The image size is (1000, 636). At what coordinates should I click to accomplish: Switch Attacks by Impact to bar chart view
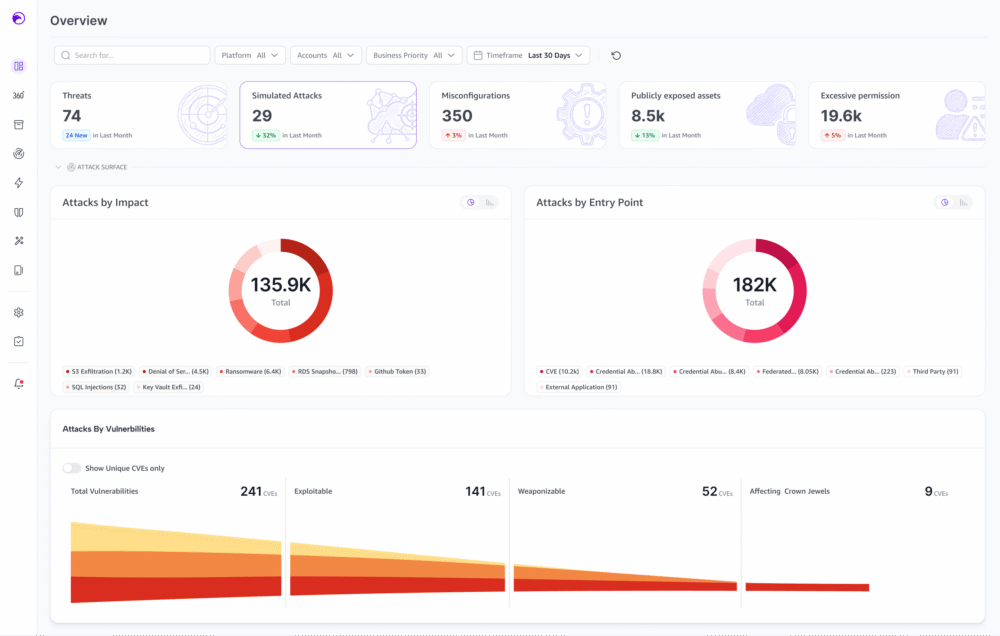[x=489, y=203]
